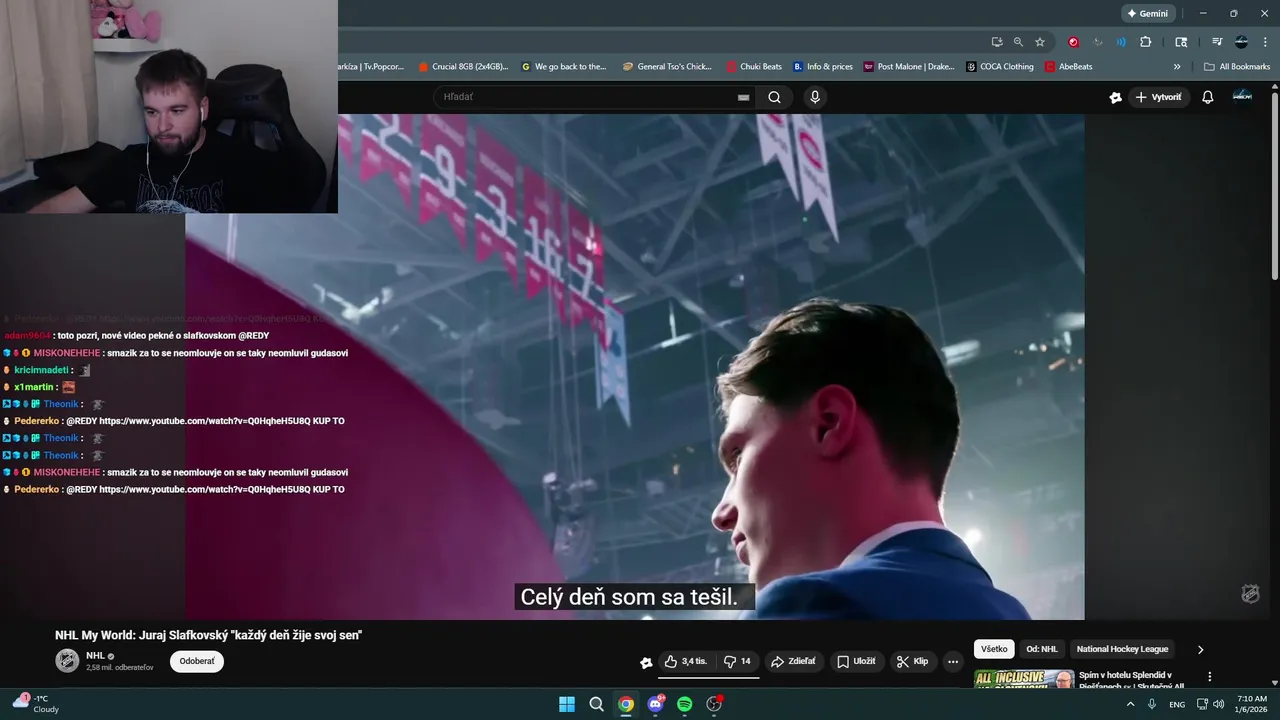This screenshot has width=1280, height=720.
Task: Bookmark this page with the star icon
Action: click(1040, 42)
